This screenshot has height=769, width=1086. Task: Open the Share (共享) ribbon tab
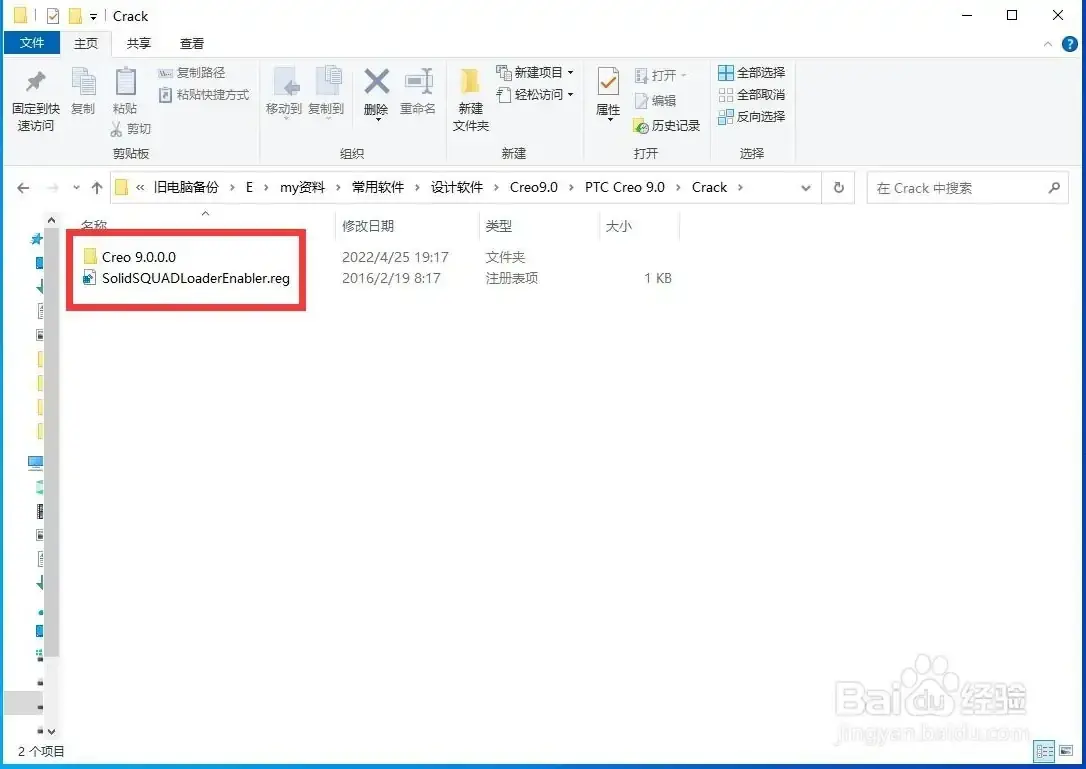pyautogui.click(x=139, y=44)
